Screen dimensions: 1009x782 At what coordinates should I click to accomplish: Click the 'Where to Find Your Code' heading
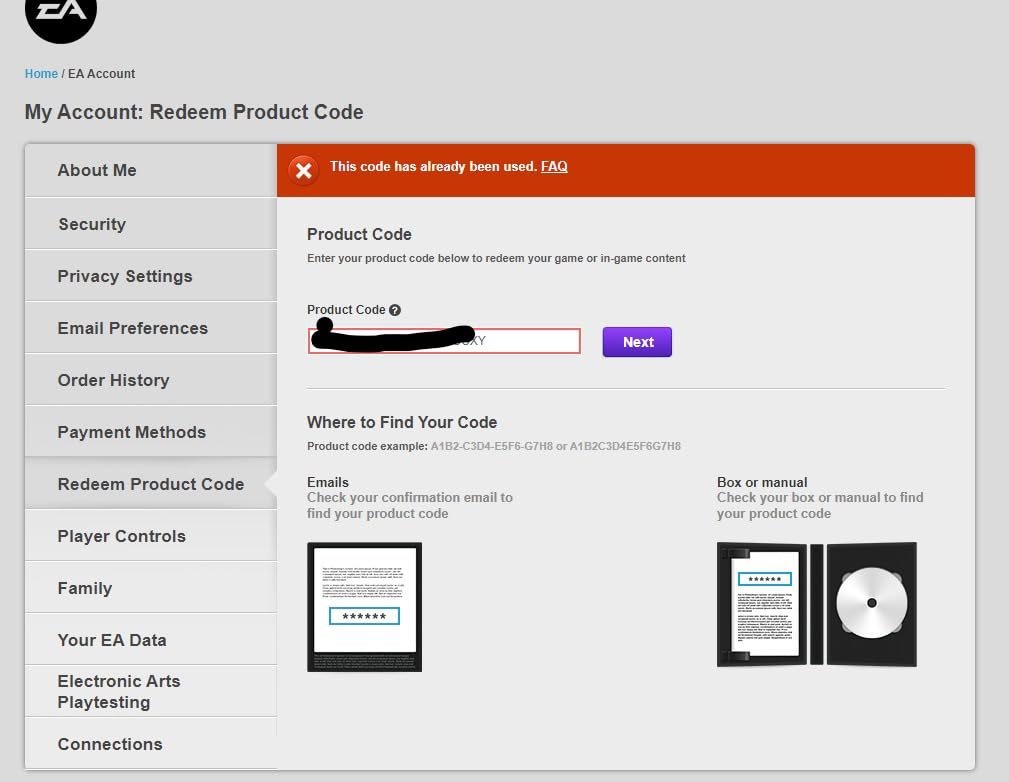(x=402, y=422)
